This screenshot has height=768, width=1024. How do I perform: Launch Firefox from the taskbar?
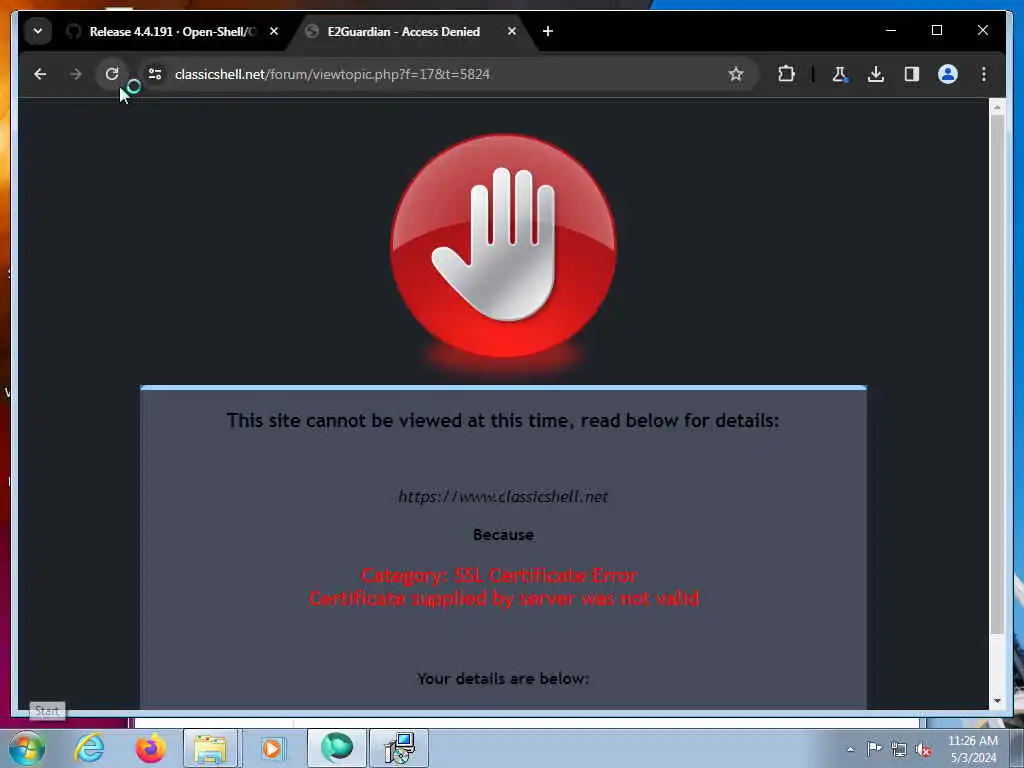point(150,748)
